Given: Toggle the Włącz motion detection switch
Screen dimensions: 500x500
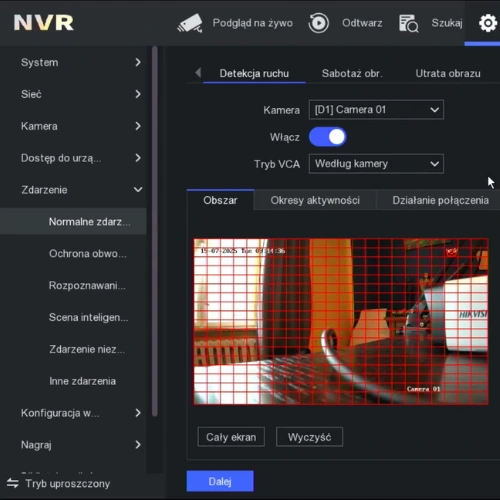Looking at the screenshot, I should click(328, 137).
